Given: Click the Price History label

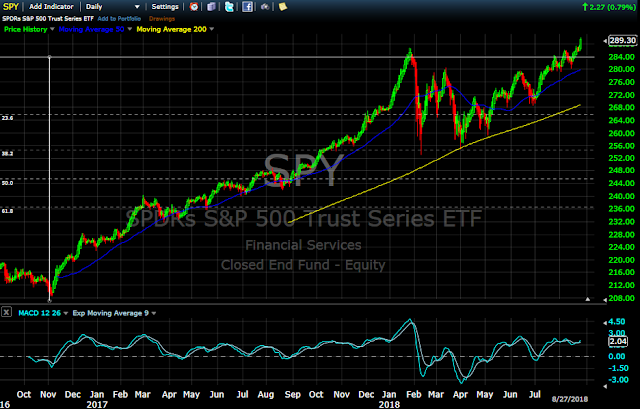Looking at the screenshot, I should 25,29.
